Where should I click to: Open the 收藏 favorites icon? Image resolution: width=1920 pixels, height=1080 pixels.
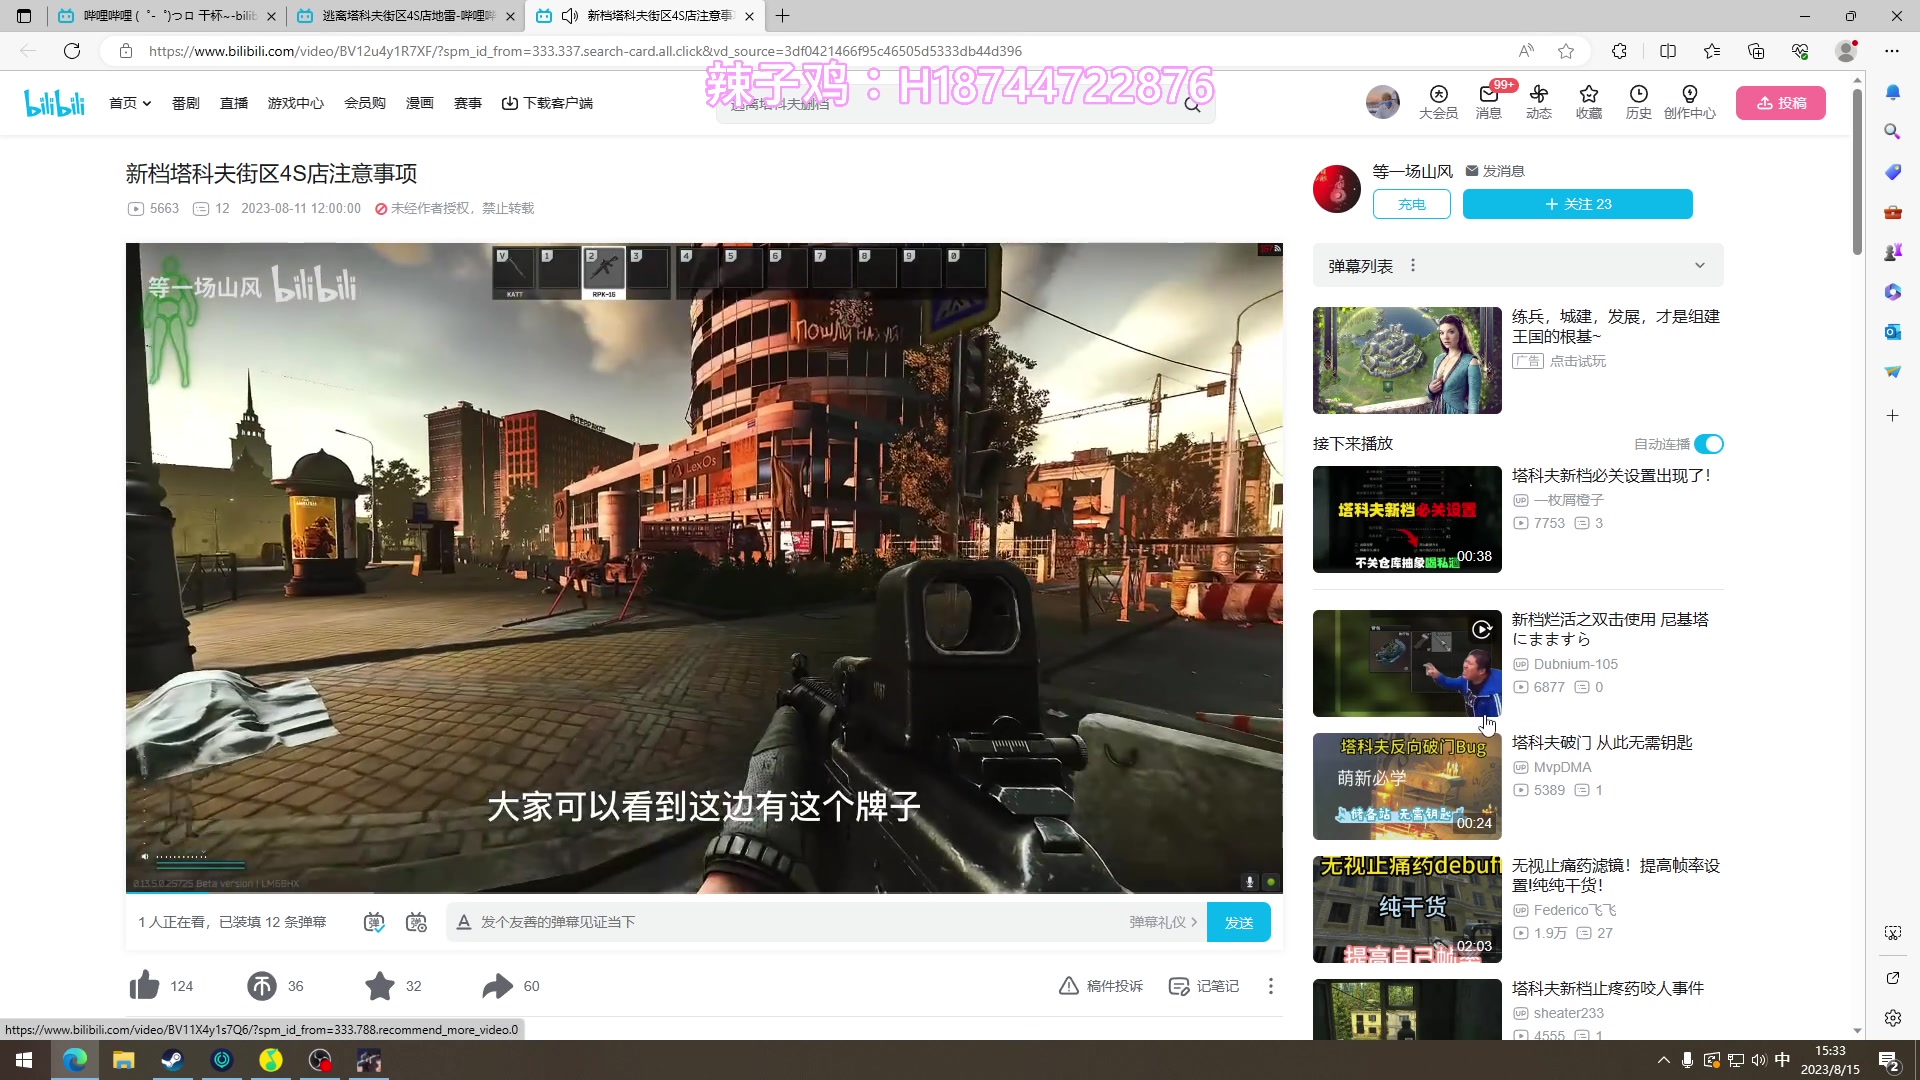pos(1588,102)
